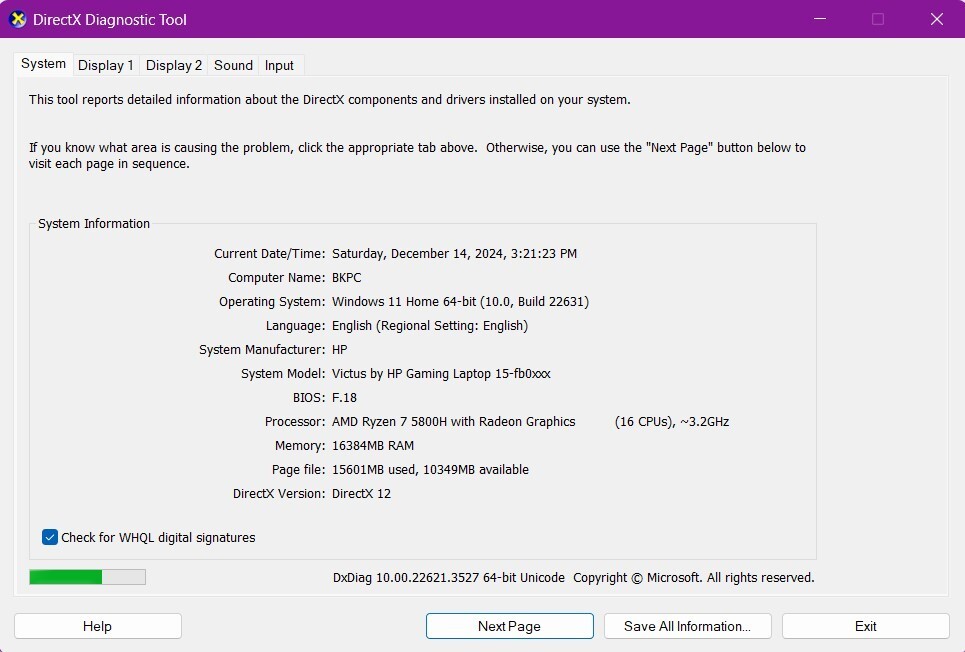Close the DirectX Diagnostic Tool window
Screen dimensions: 965x652
937,19
